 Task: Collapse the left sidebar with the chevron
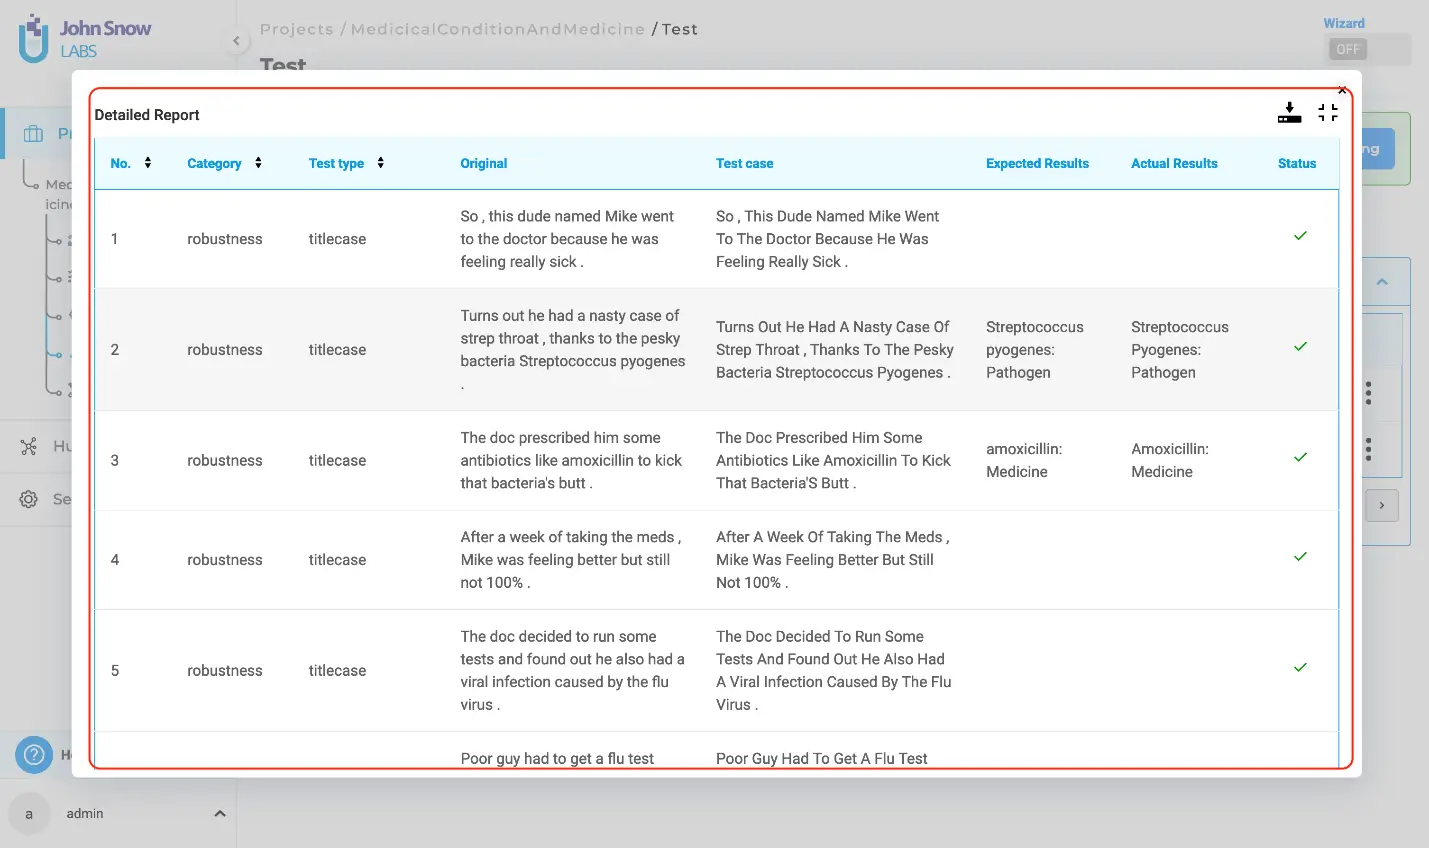pyautogui.click(x=236, y=41)
